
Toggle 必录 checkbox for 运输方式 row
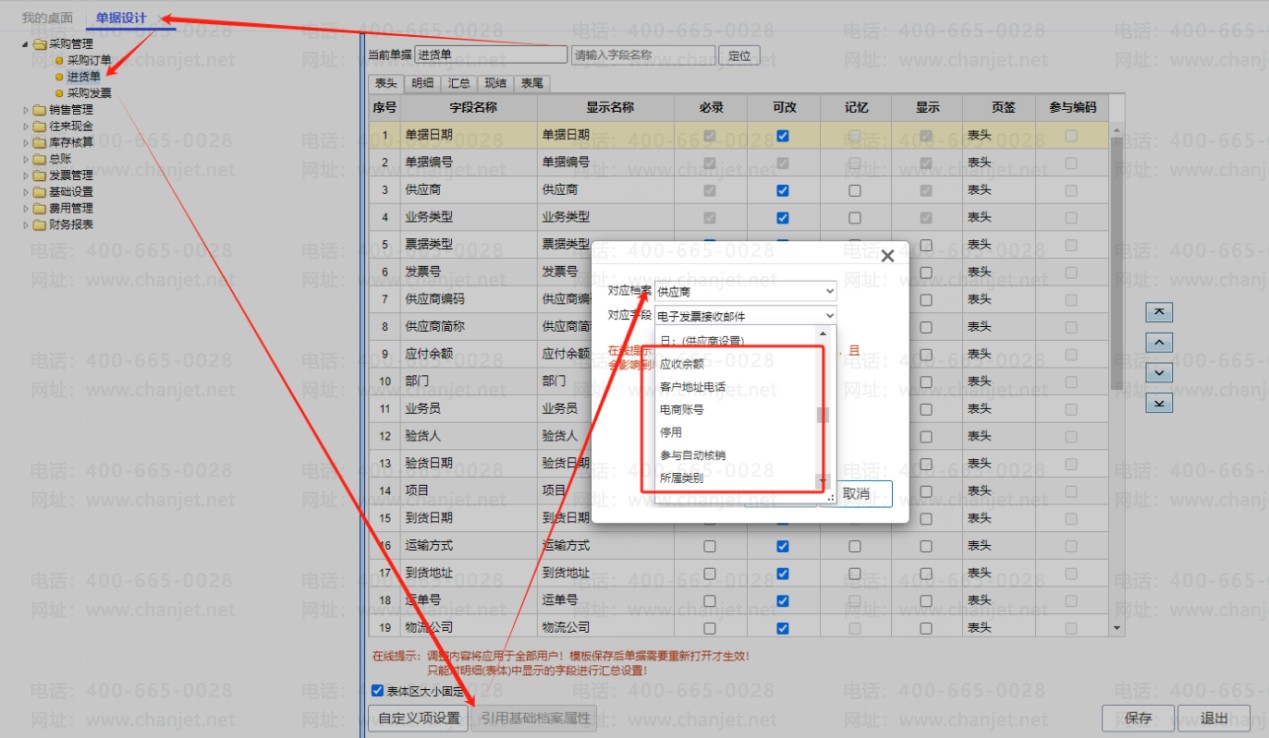(710, 546)
